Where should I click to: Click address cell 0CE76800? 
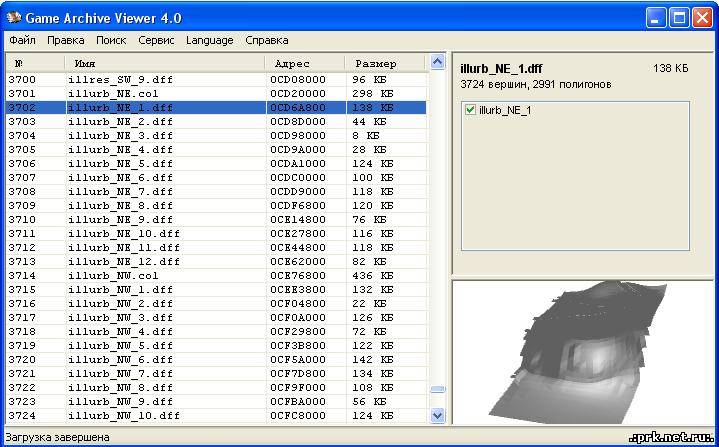[298, 276]
